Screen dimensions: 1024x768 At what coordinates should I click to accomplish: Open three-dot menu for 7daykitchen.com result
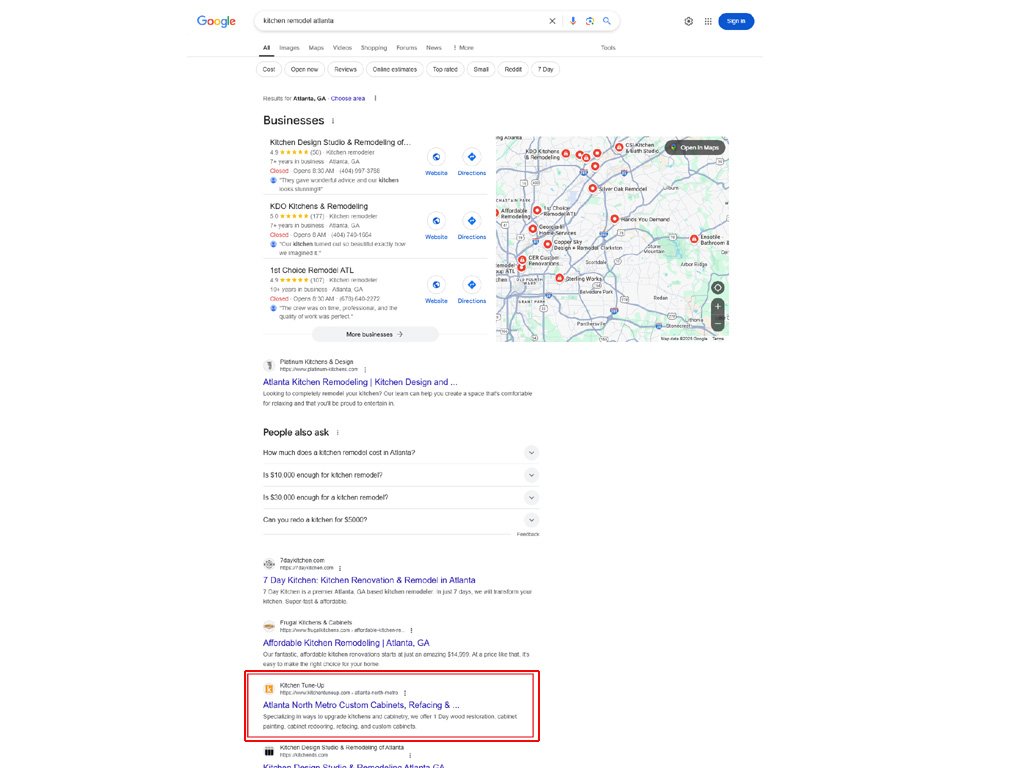(x=340, y=568)
